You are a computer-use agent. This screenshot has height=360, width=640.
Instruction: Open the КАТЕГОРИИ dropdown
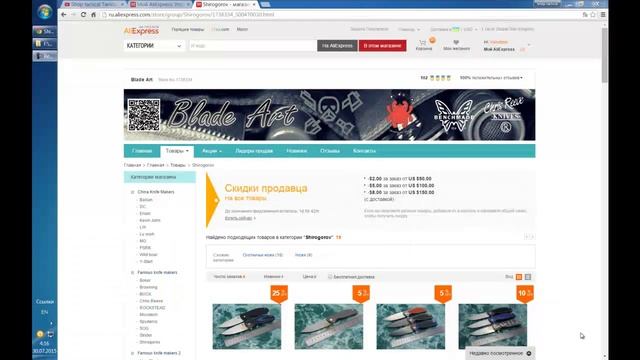tap(154, 46)
